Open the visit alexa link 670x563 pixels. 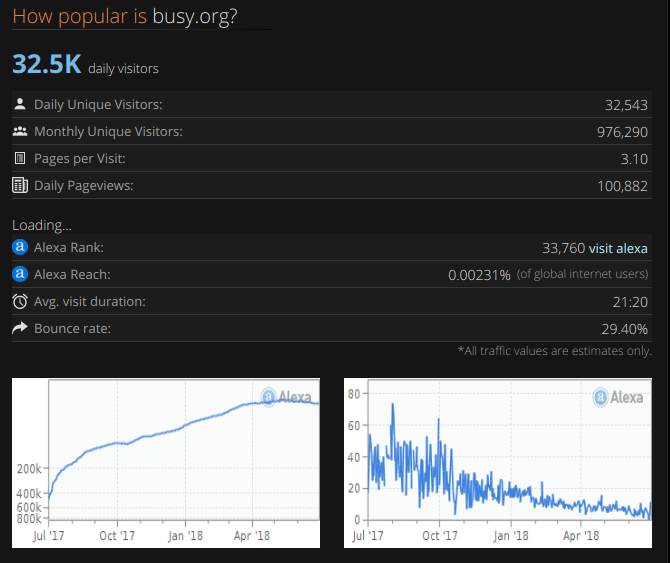tap(618, 248)
